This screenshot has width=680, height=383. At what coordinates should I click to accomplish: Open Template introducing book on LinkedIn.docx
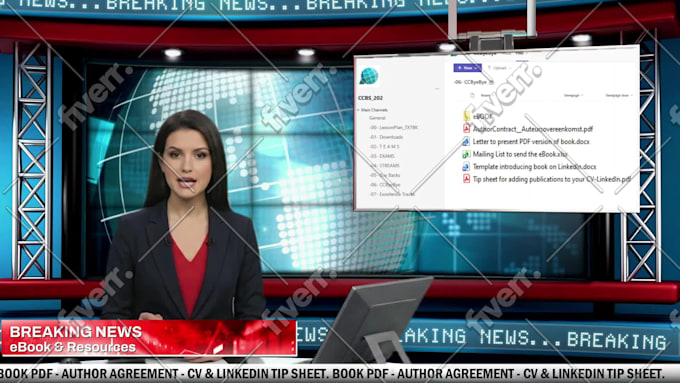coord(534,167)
